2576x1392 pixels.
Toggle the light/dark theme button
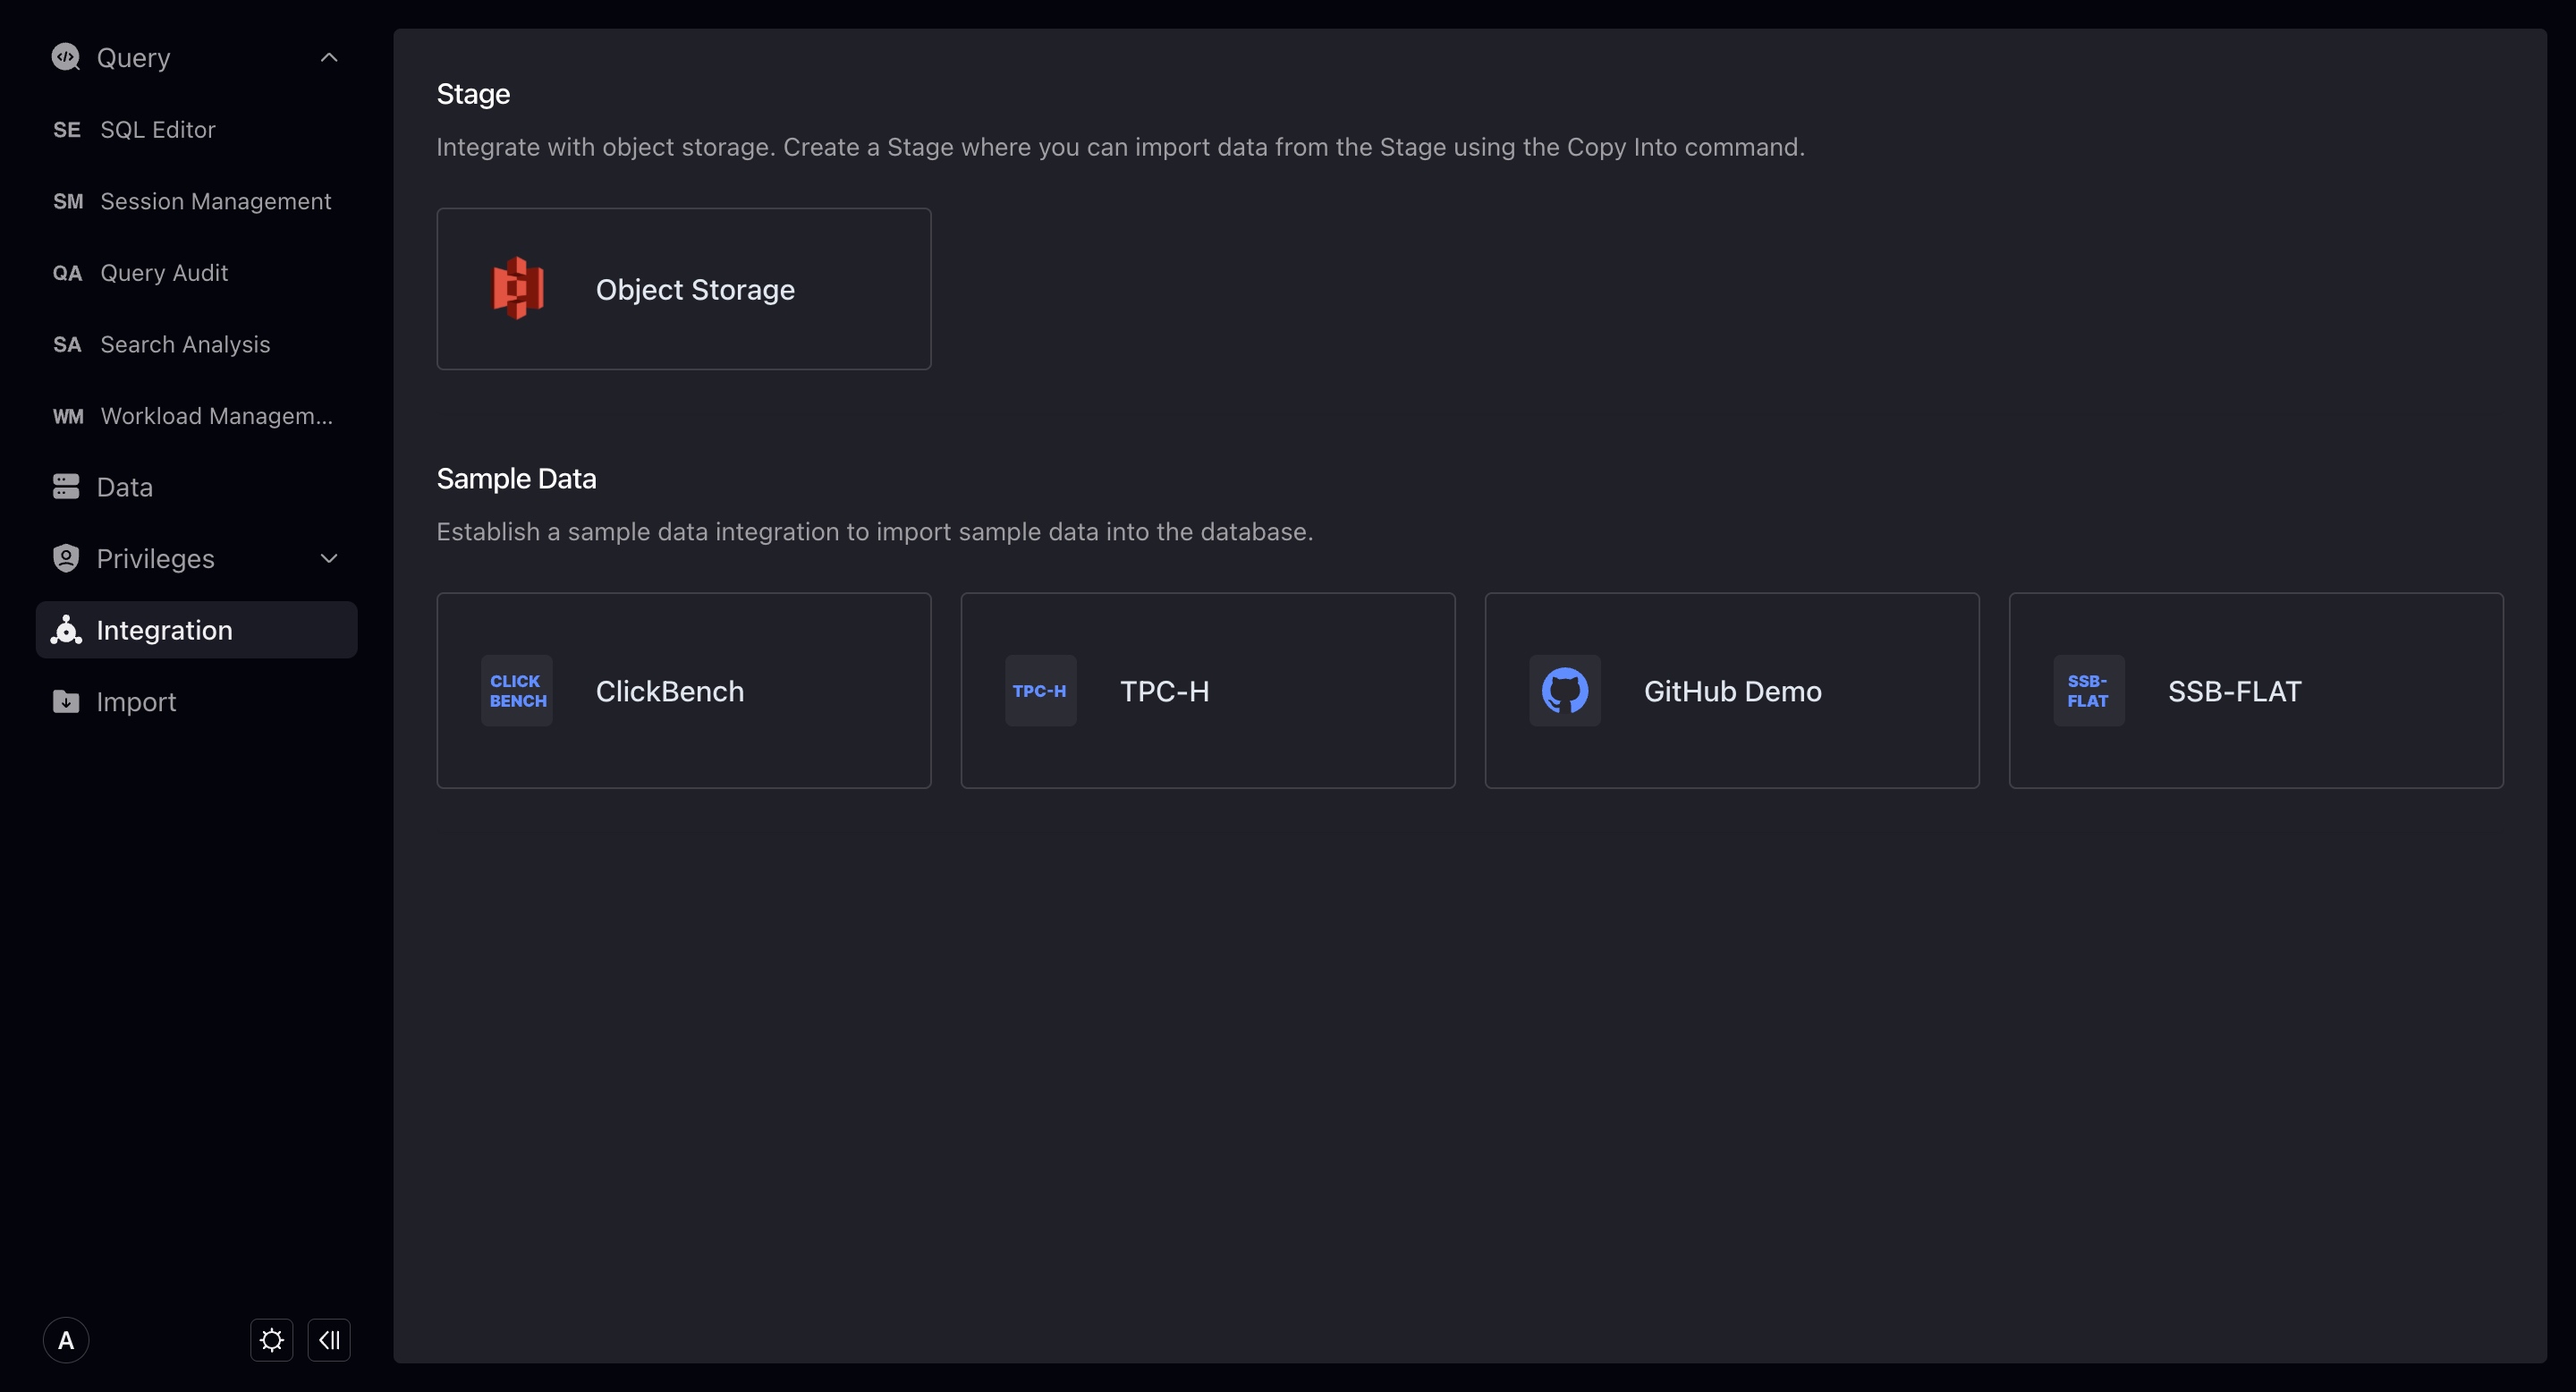click(x=271, y=1340)
